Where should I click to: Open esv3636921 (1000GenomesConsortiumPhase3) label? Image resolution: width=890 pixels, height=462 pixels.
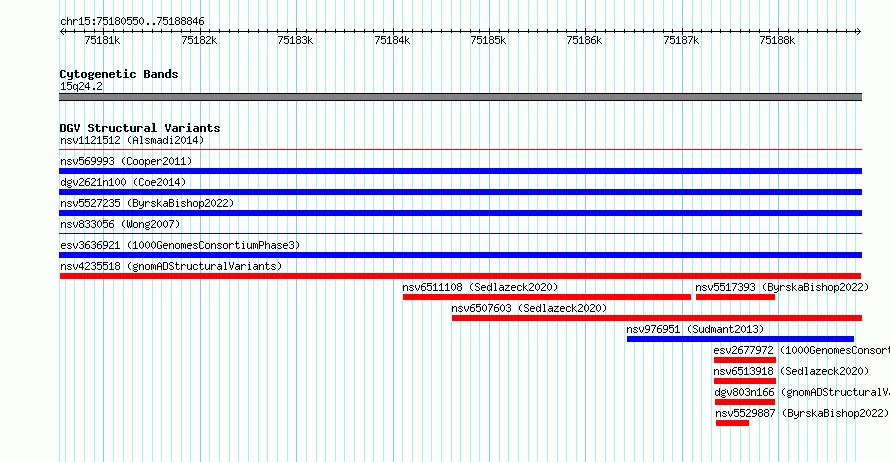[x=180, y=245]
